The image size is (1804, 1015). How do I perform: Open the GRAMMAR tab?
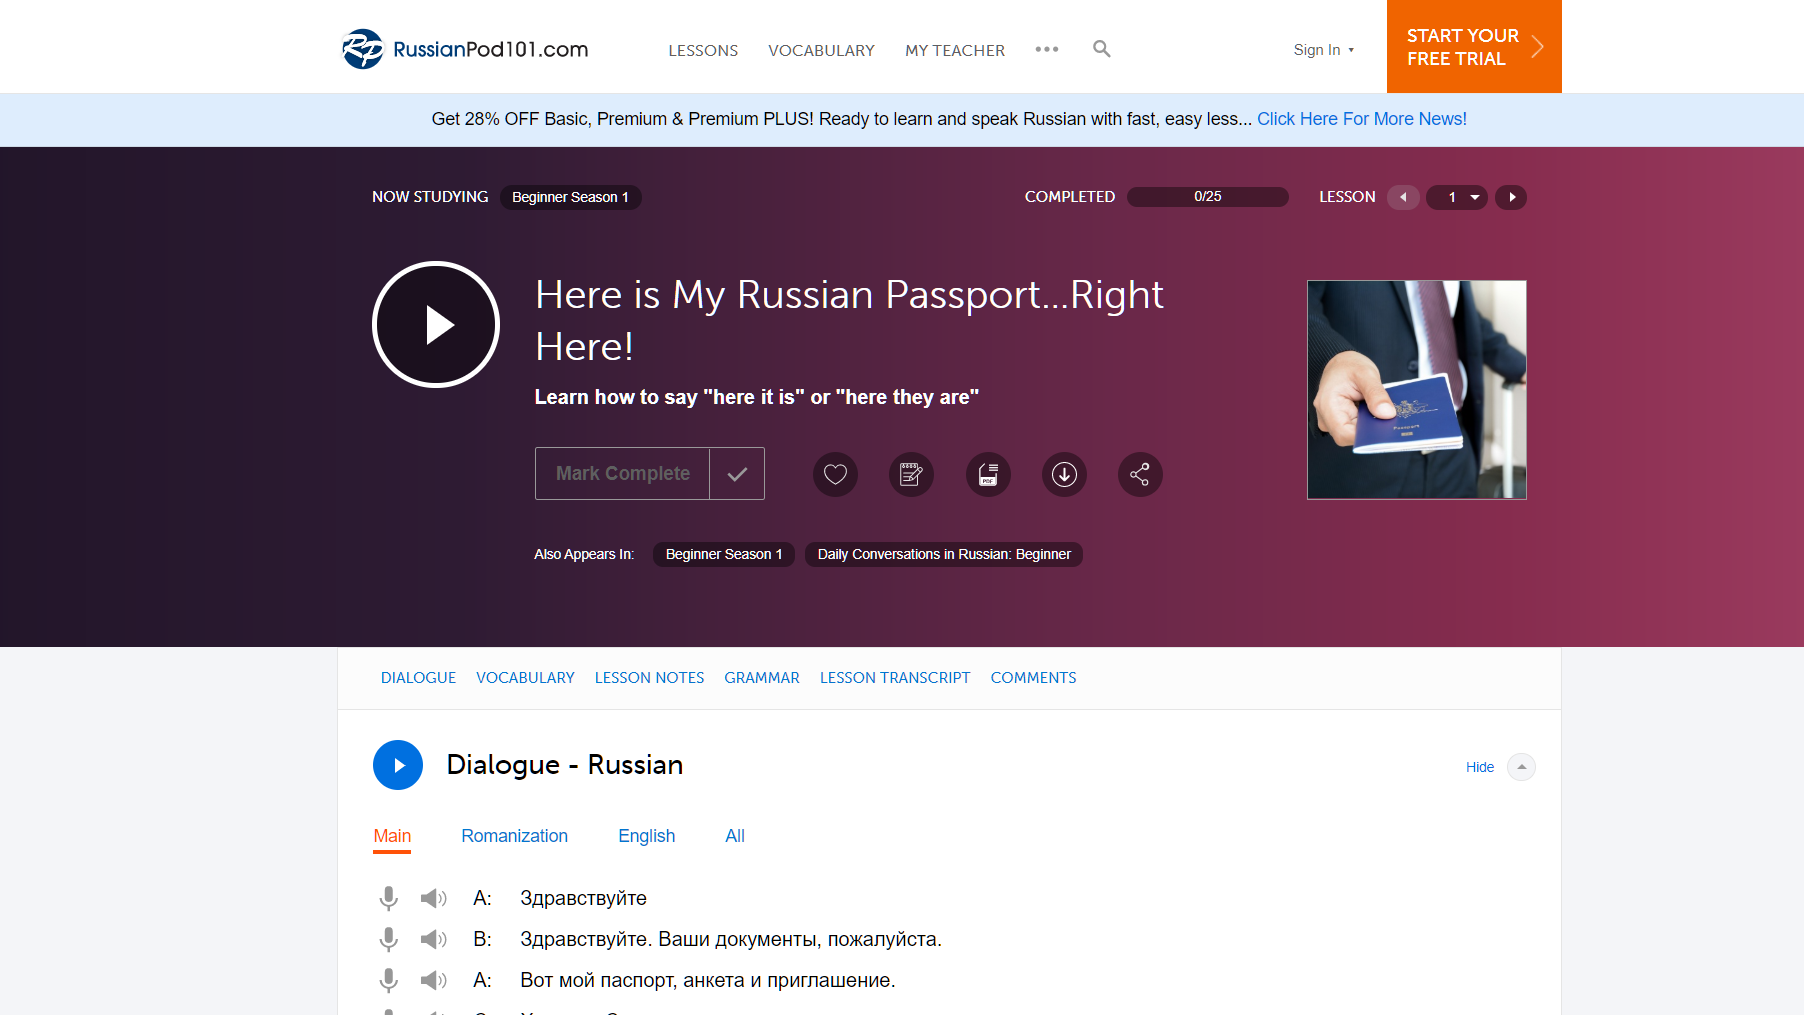(x=761, y=678)
